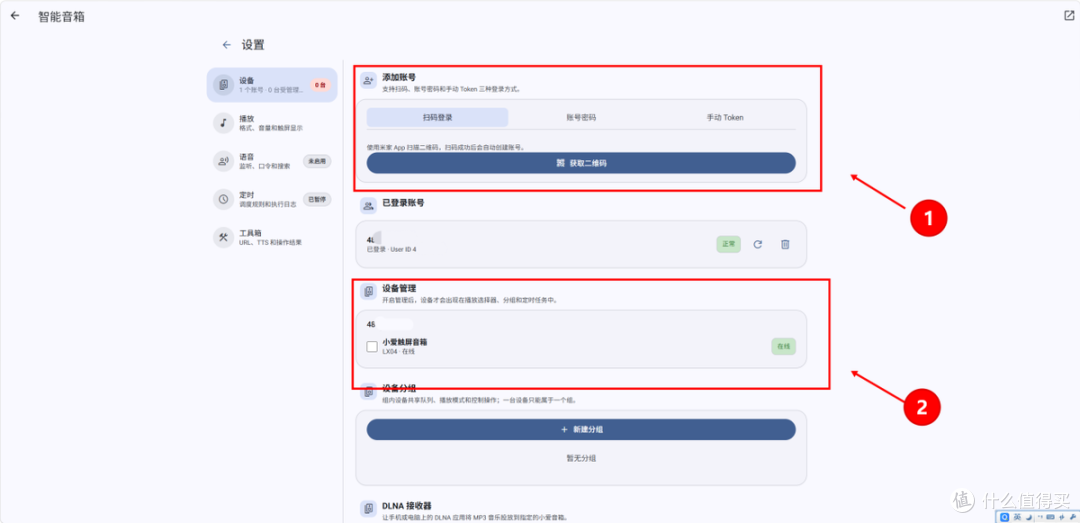Click the 未启用 badge on 语音
This screenshot has width=1080, height=523.
(x=317, y=161)
